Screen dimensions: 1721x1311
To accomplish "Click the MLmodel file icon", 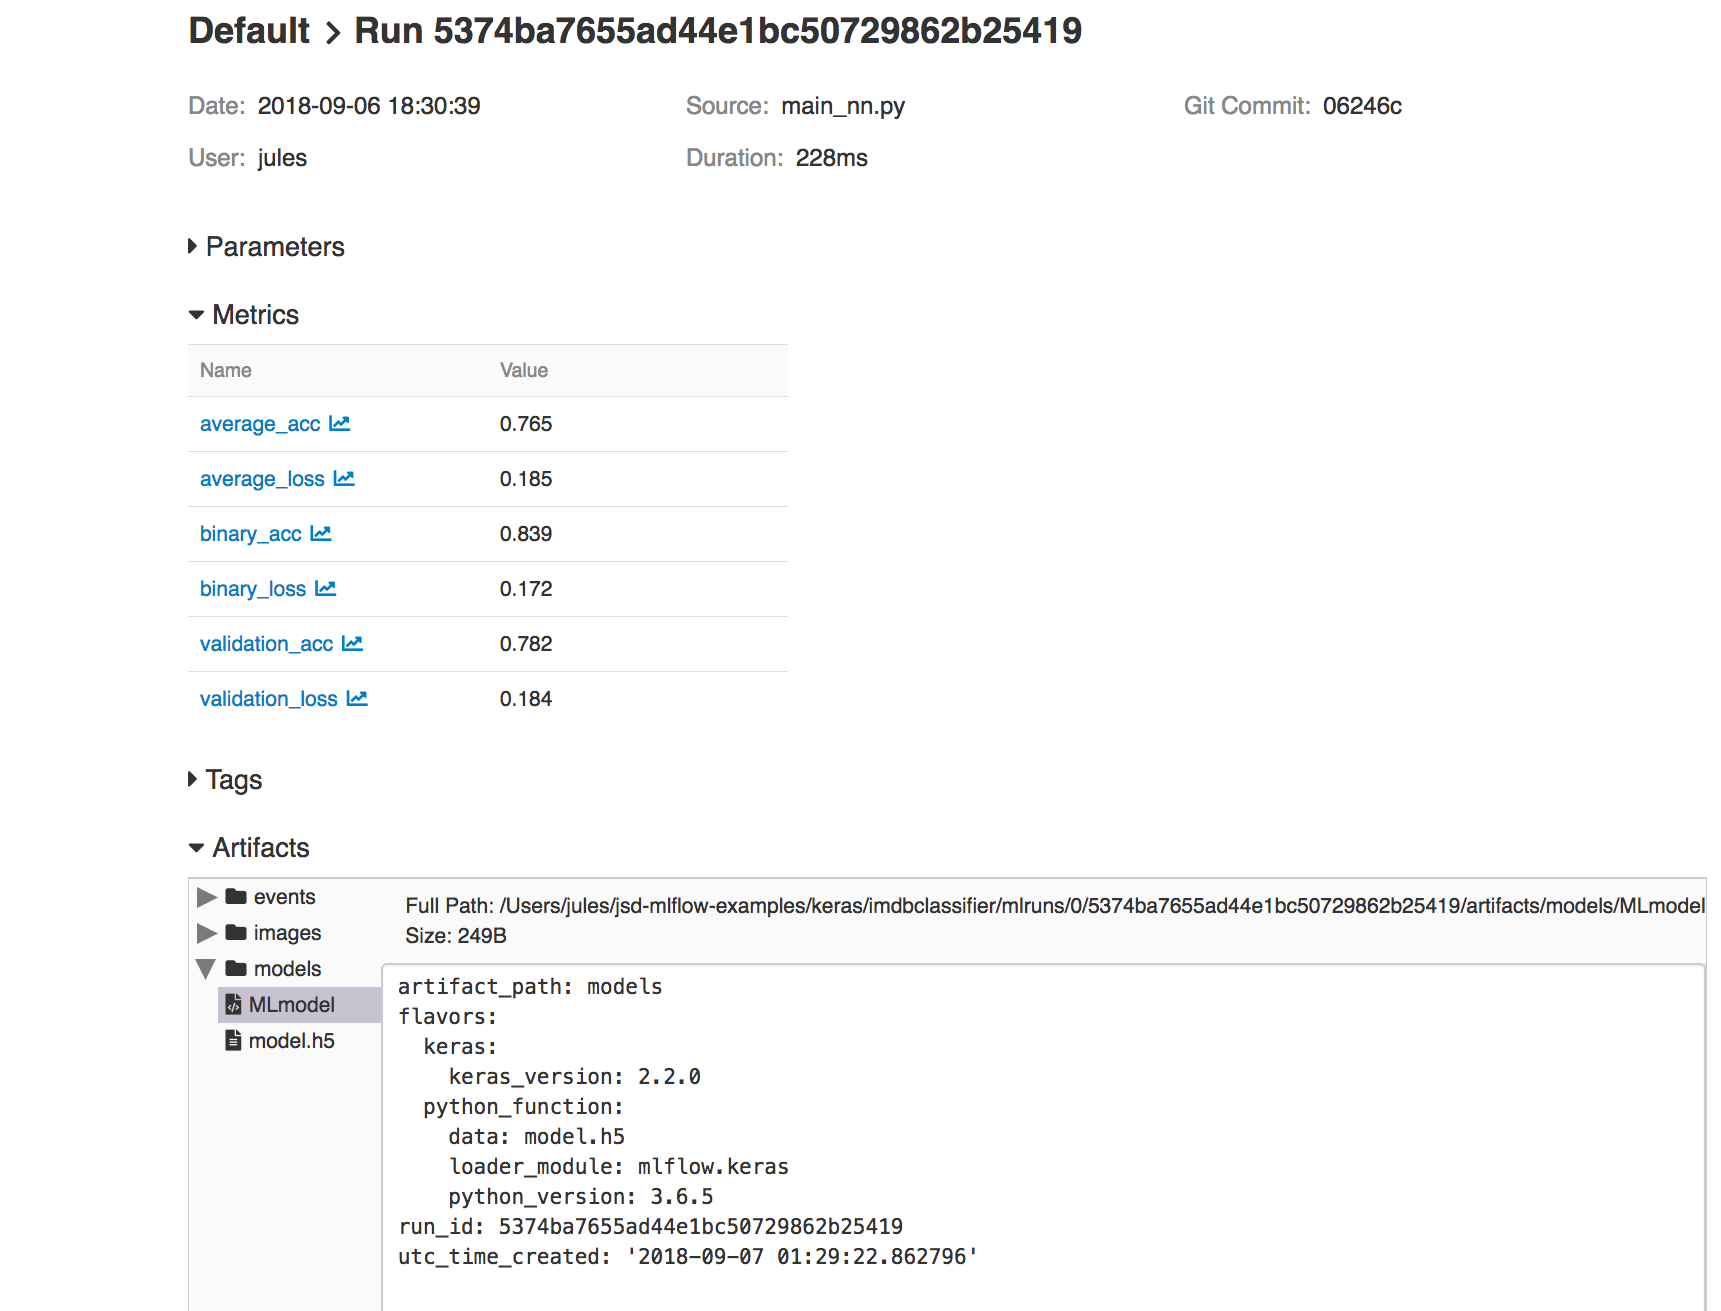I will [233, 1004].
